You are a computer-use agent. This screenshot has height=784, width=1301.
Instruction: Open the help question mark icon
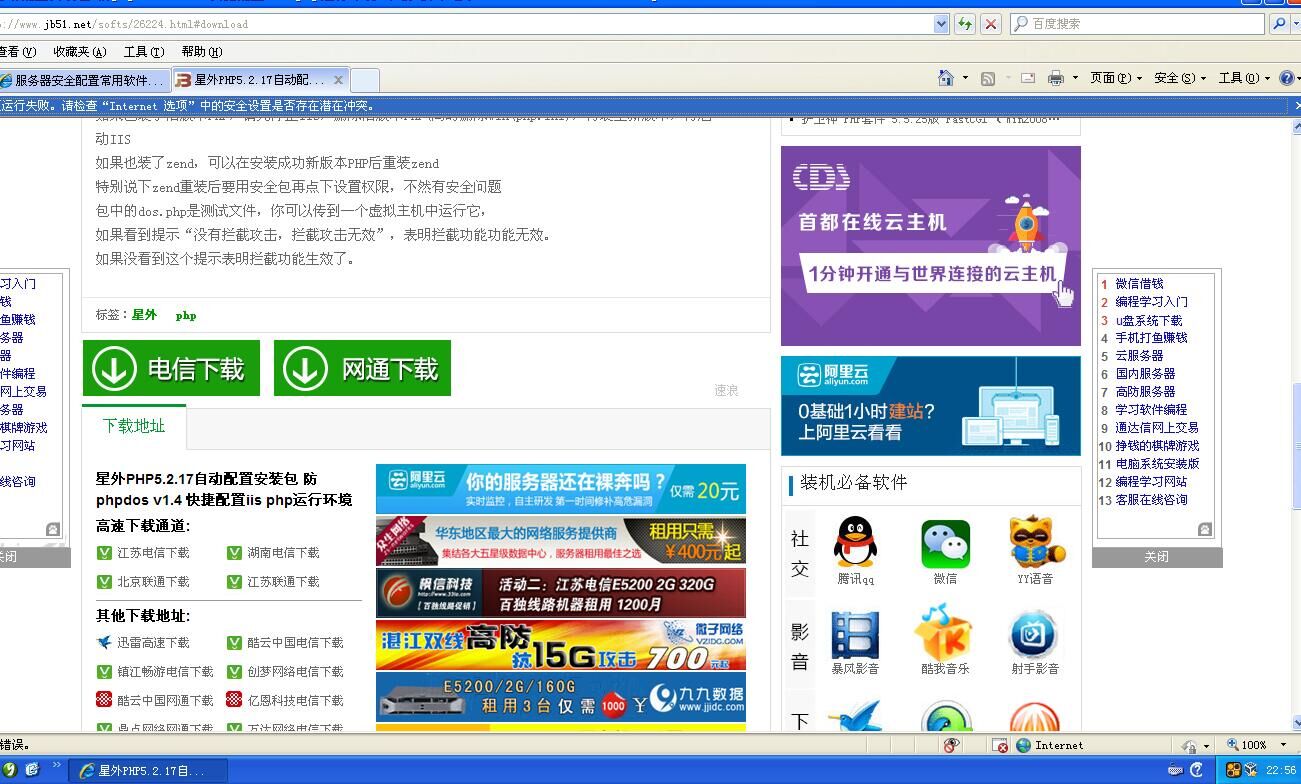[1287, 78]
